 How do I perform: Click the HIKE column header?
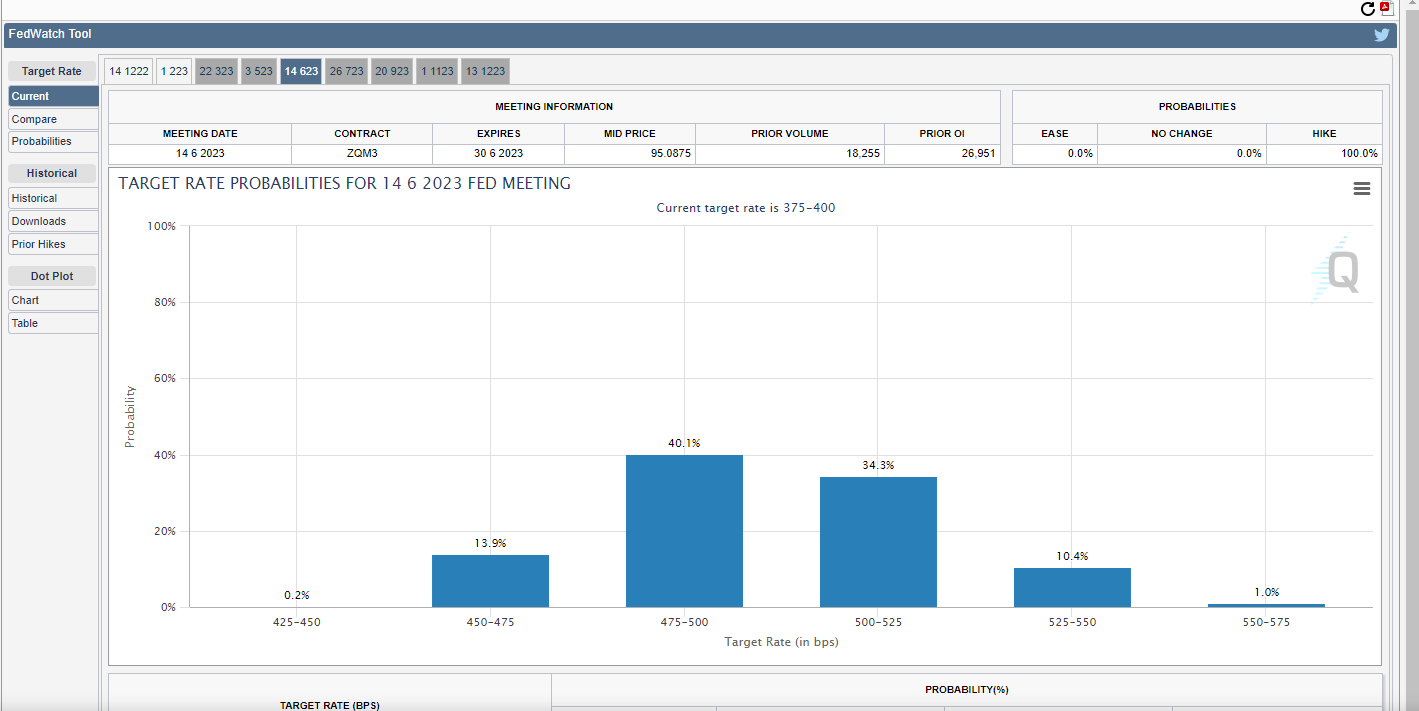(1324, 133)
